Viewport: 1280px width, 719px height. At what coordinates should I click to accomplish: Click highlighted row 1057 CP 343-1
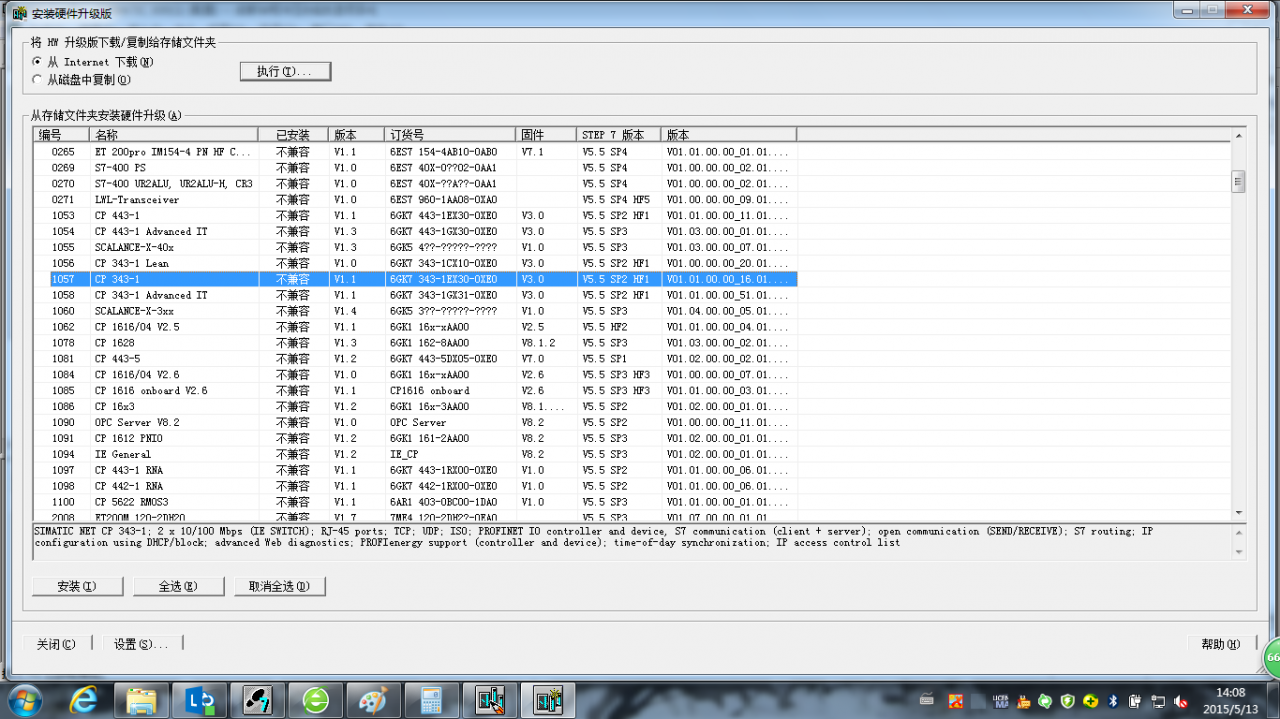[x=424, y=280]
